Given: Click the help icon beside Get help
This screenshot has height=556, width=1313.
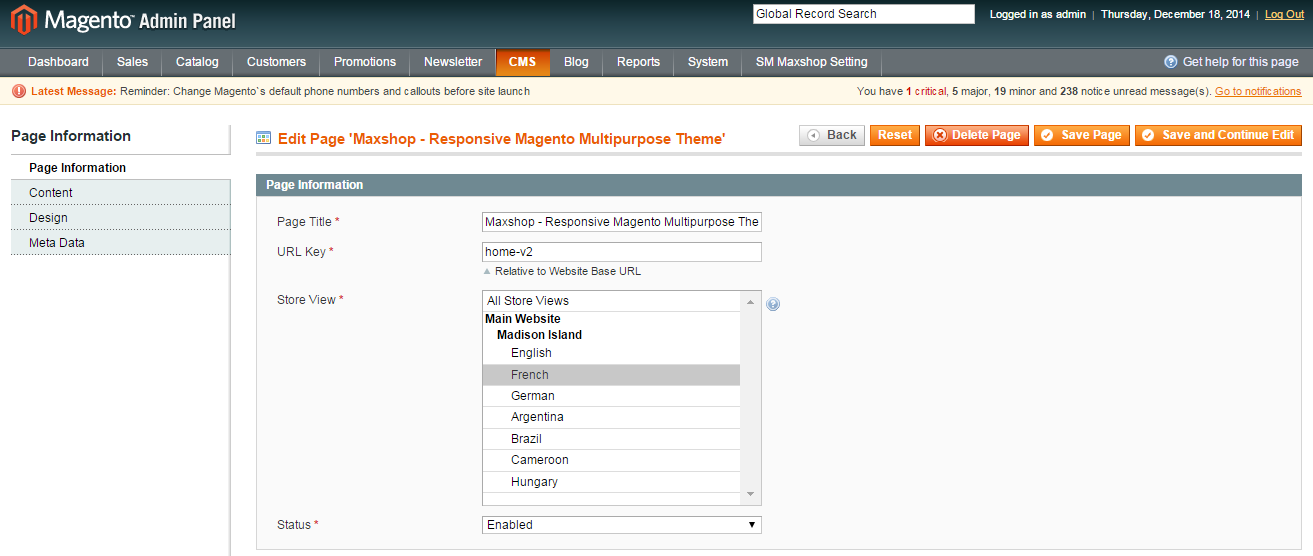Looking at the screenshot, I should pyautogui.click(x=1171, y=62).
